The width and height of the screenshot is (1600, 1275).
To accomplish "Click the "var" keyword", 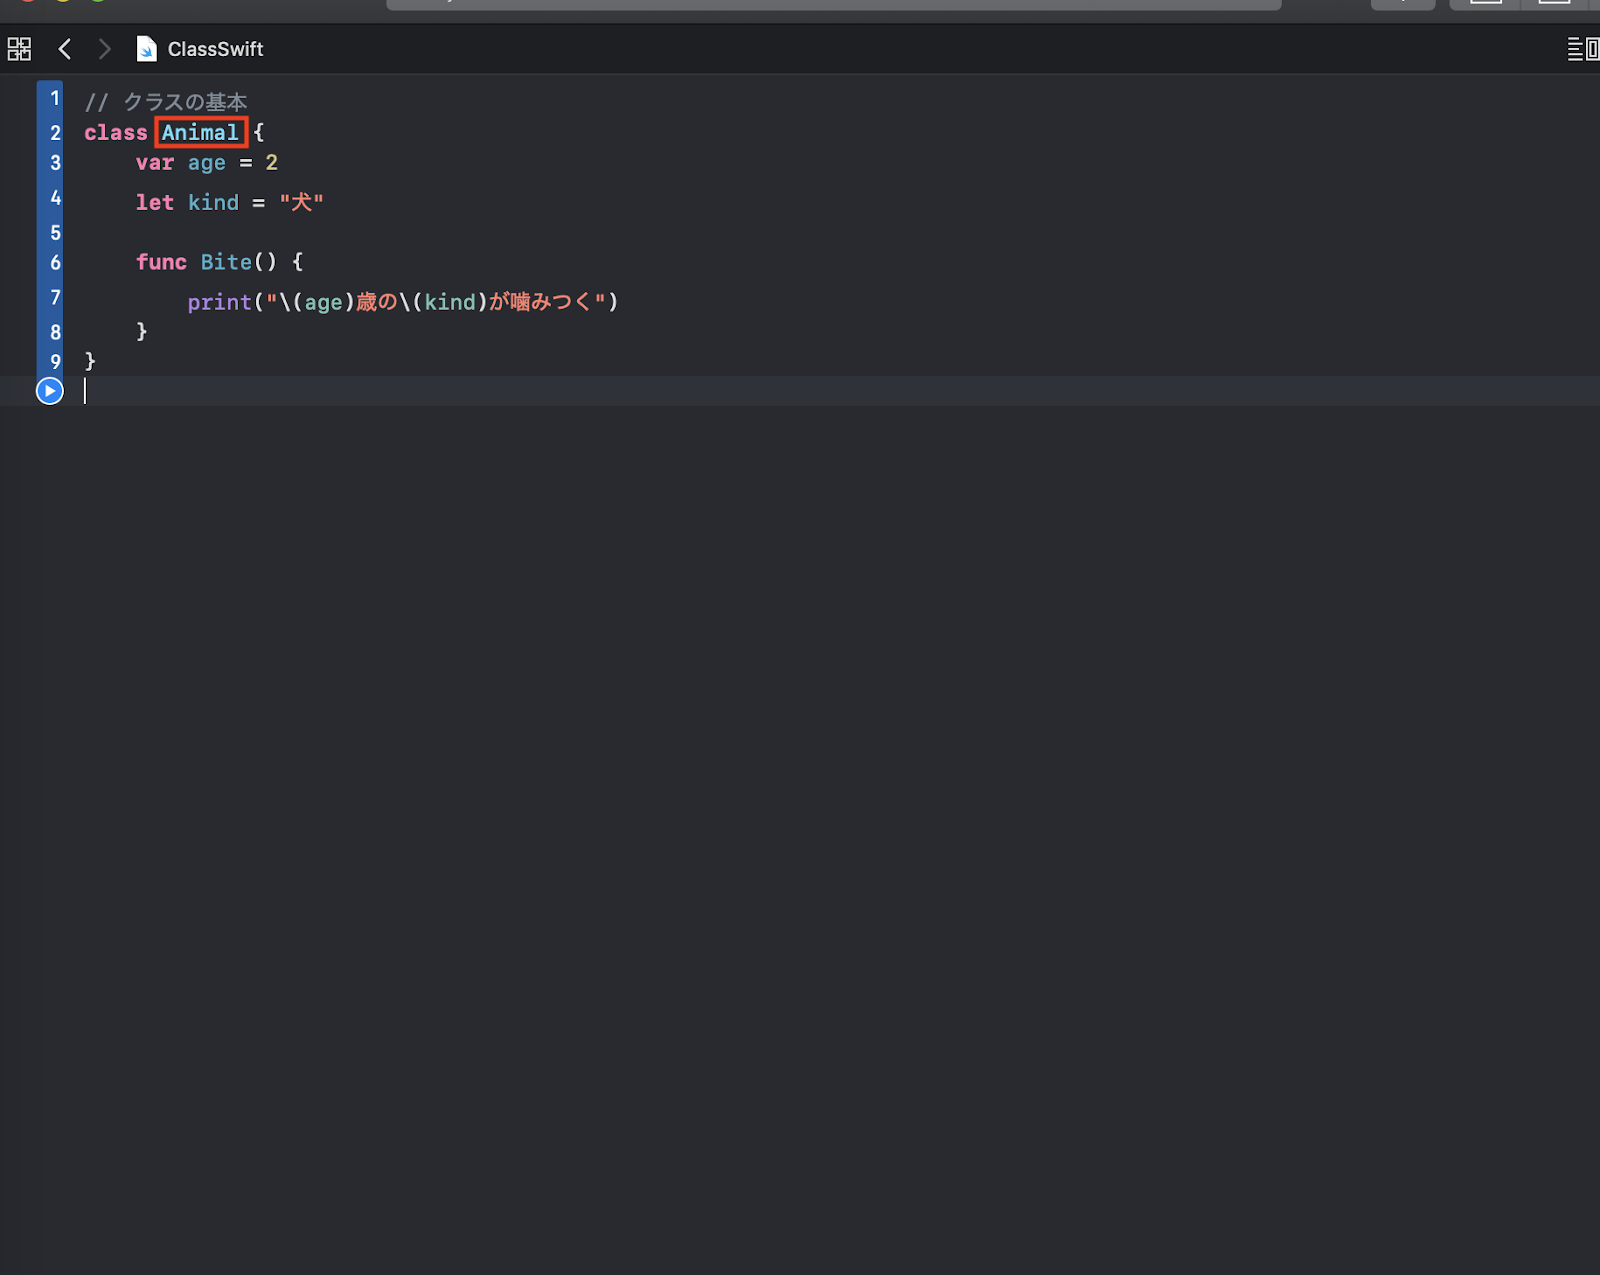I will (x=155, y=163).
